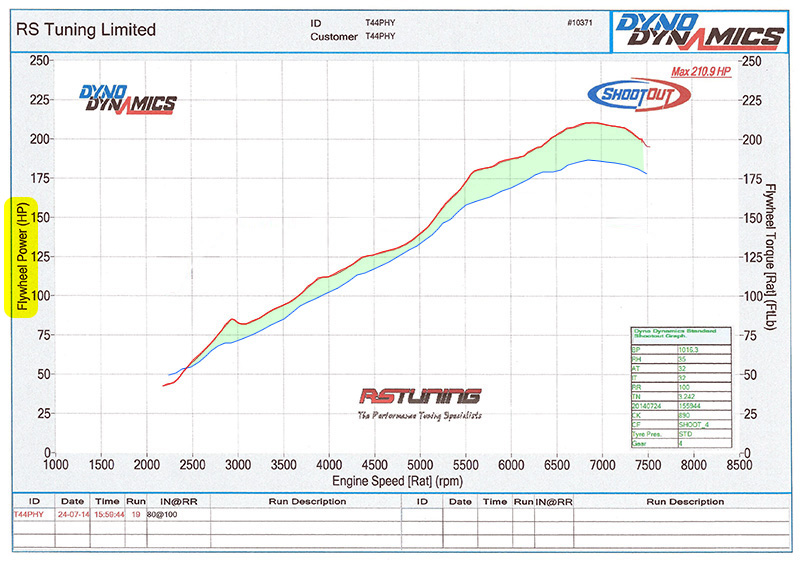Click 225 on the Flywheel Torque axis

[x=752, y=100]
